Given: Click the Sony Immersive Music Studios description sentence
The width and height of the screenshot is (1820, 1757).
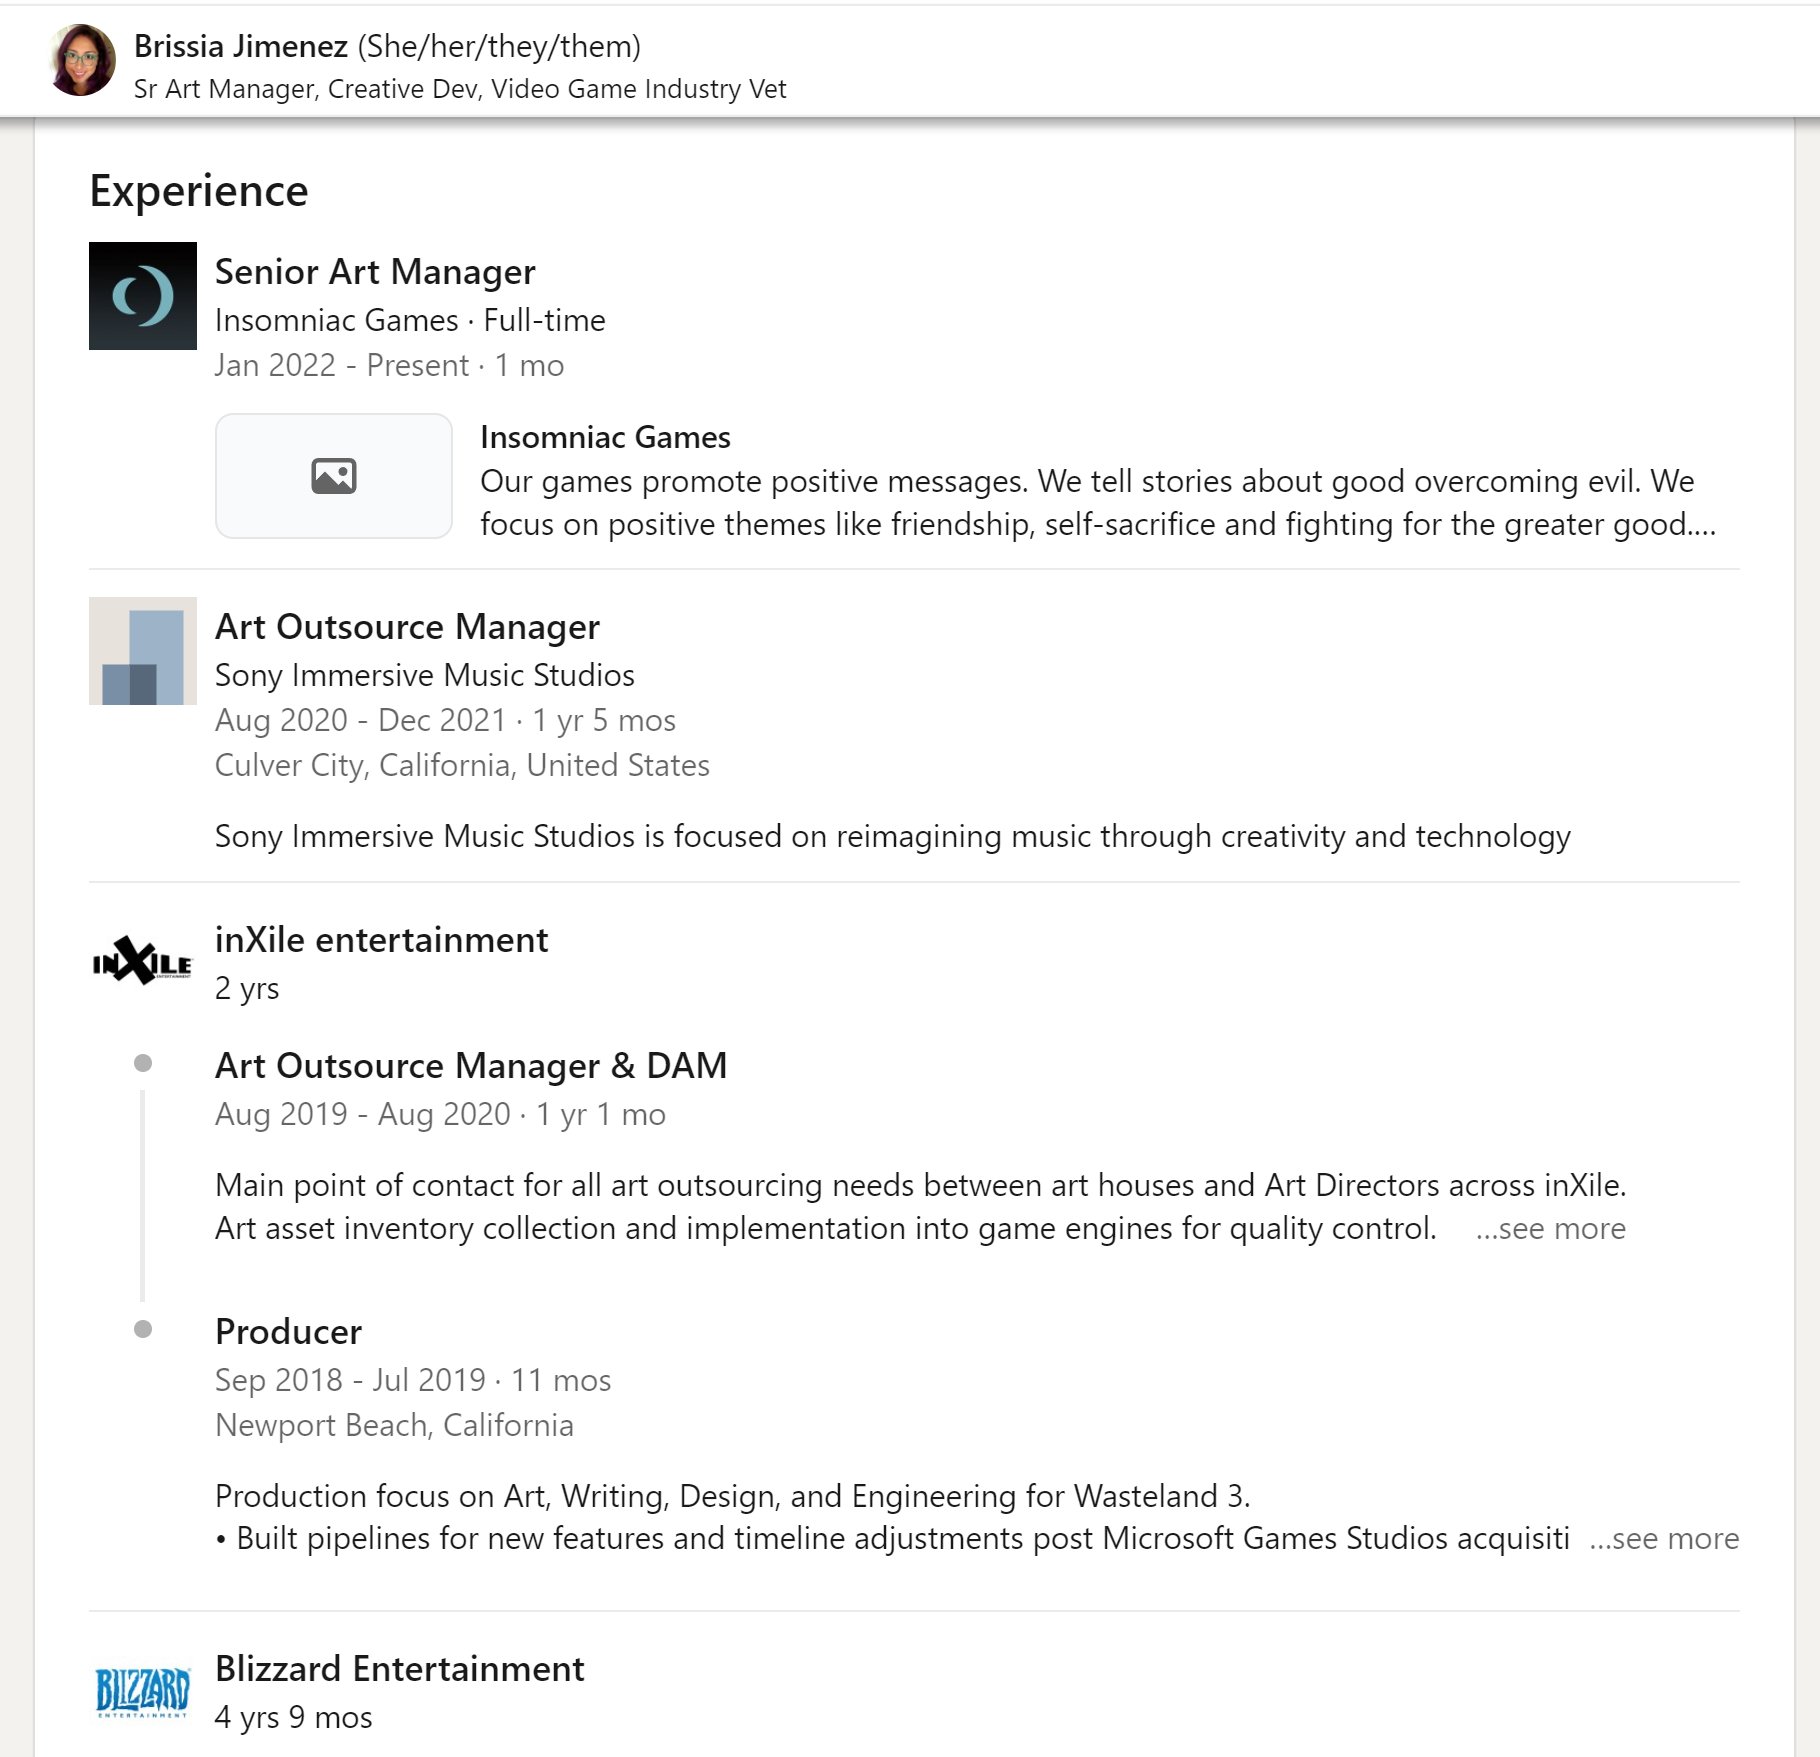Looking at the screenshot, I should (x=892, y=836).
